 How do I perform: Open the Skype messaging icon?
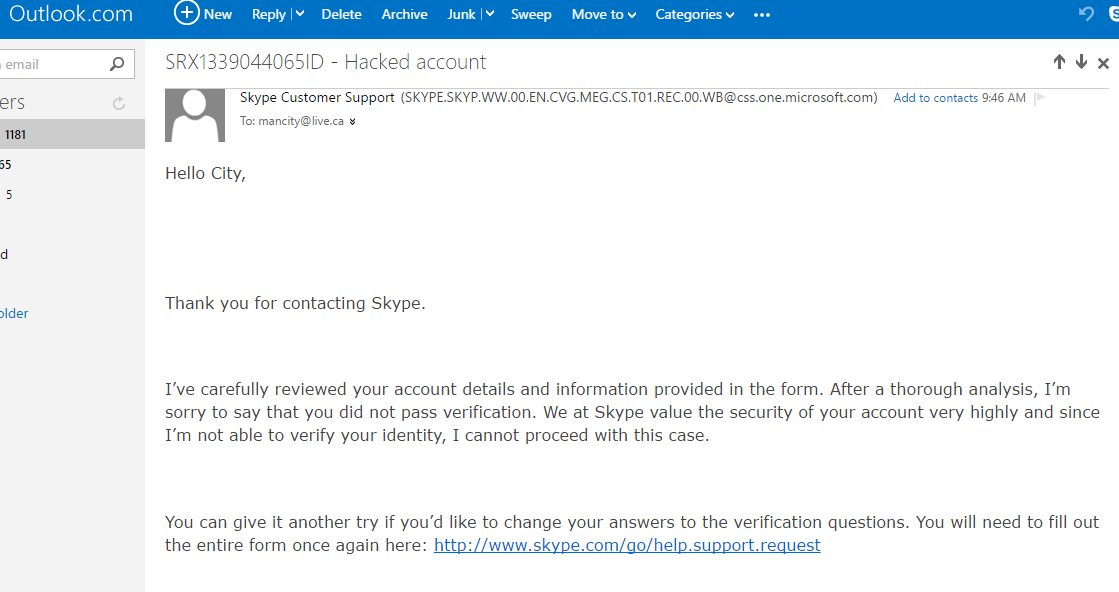click(x=1112, y=14)
